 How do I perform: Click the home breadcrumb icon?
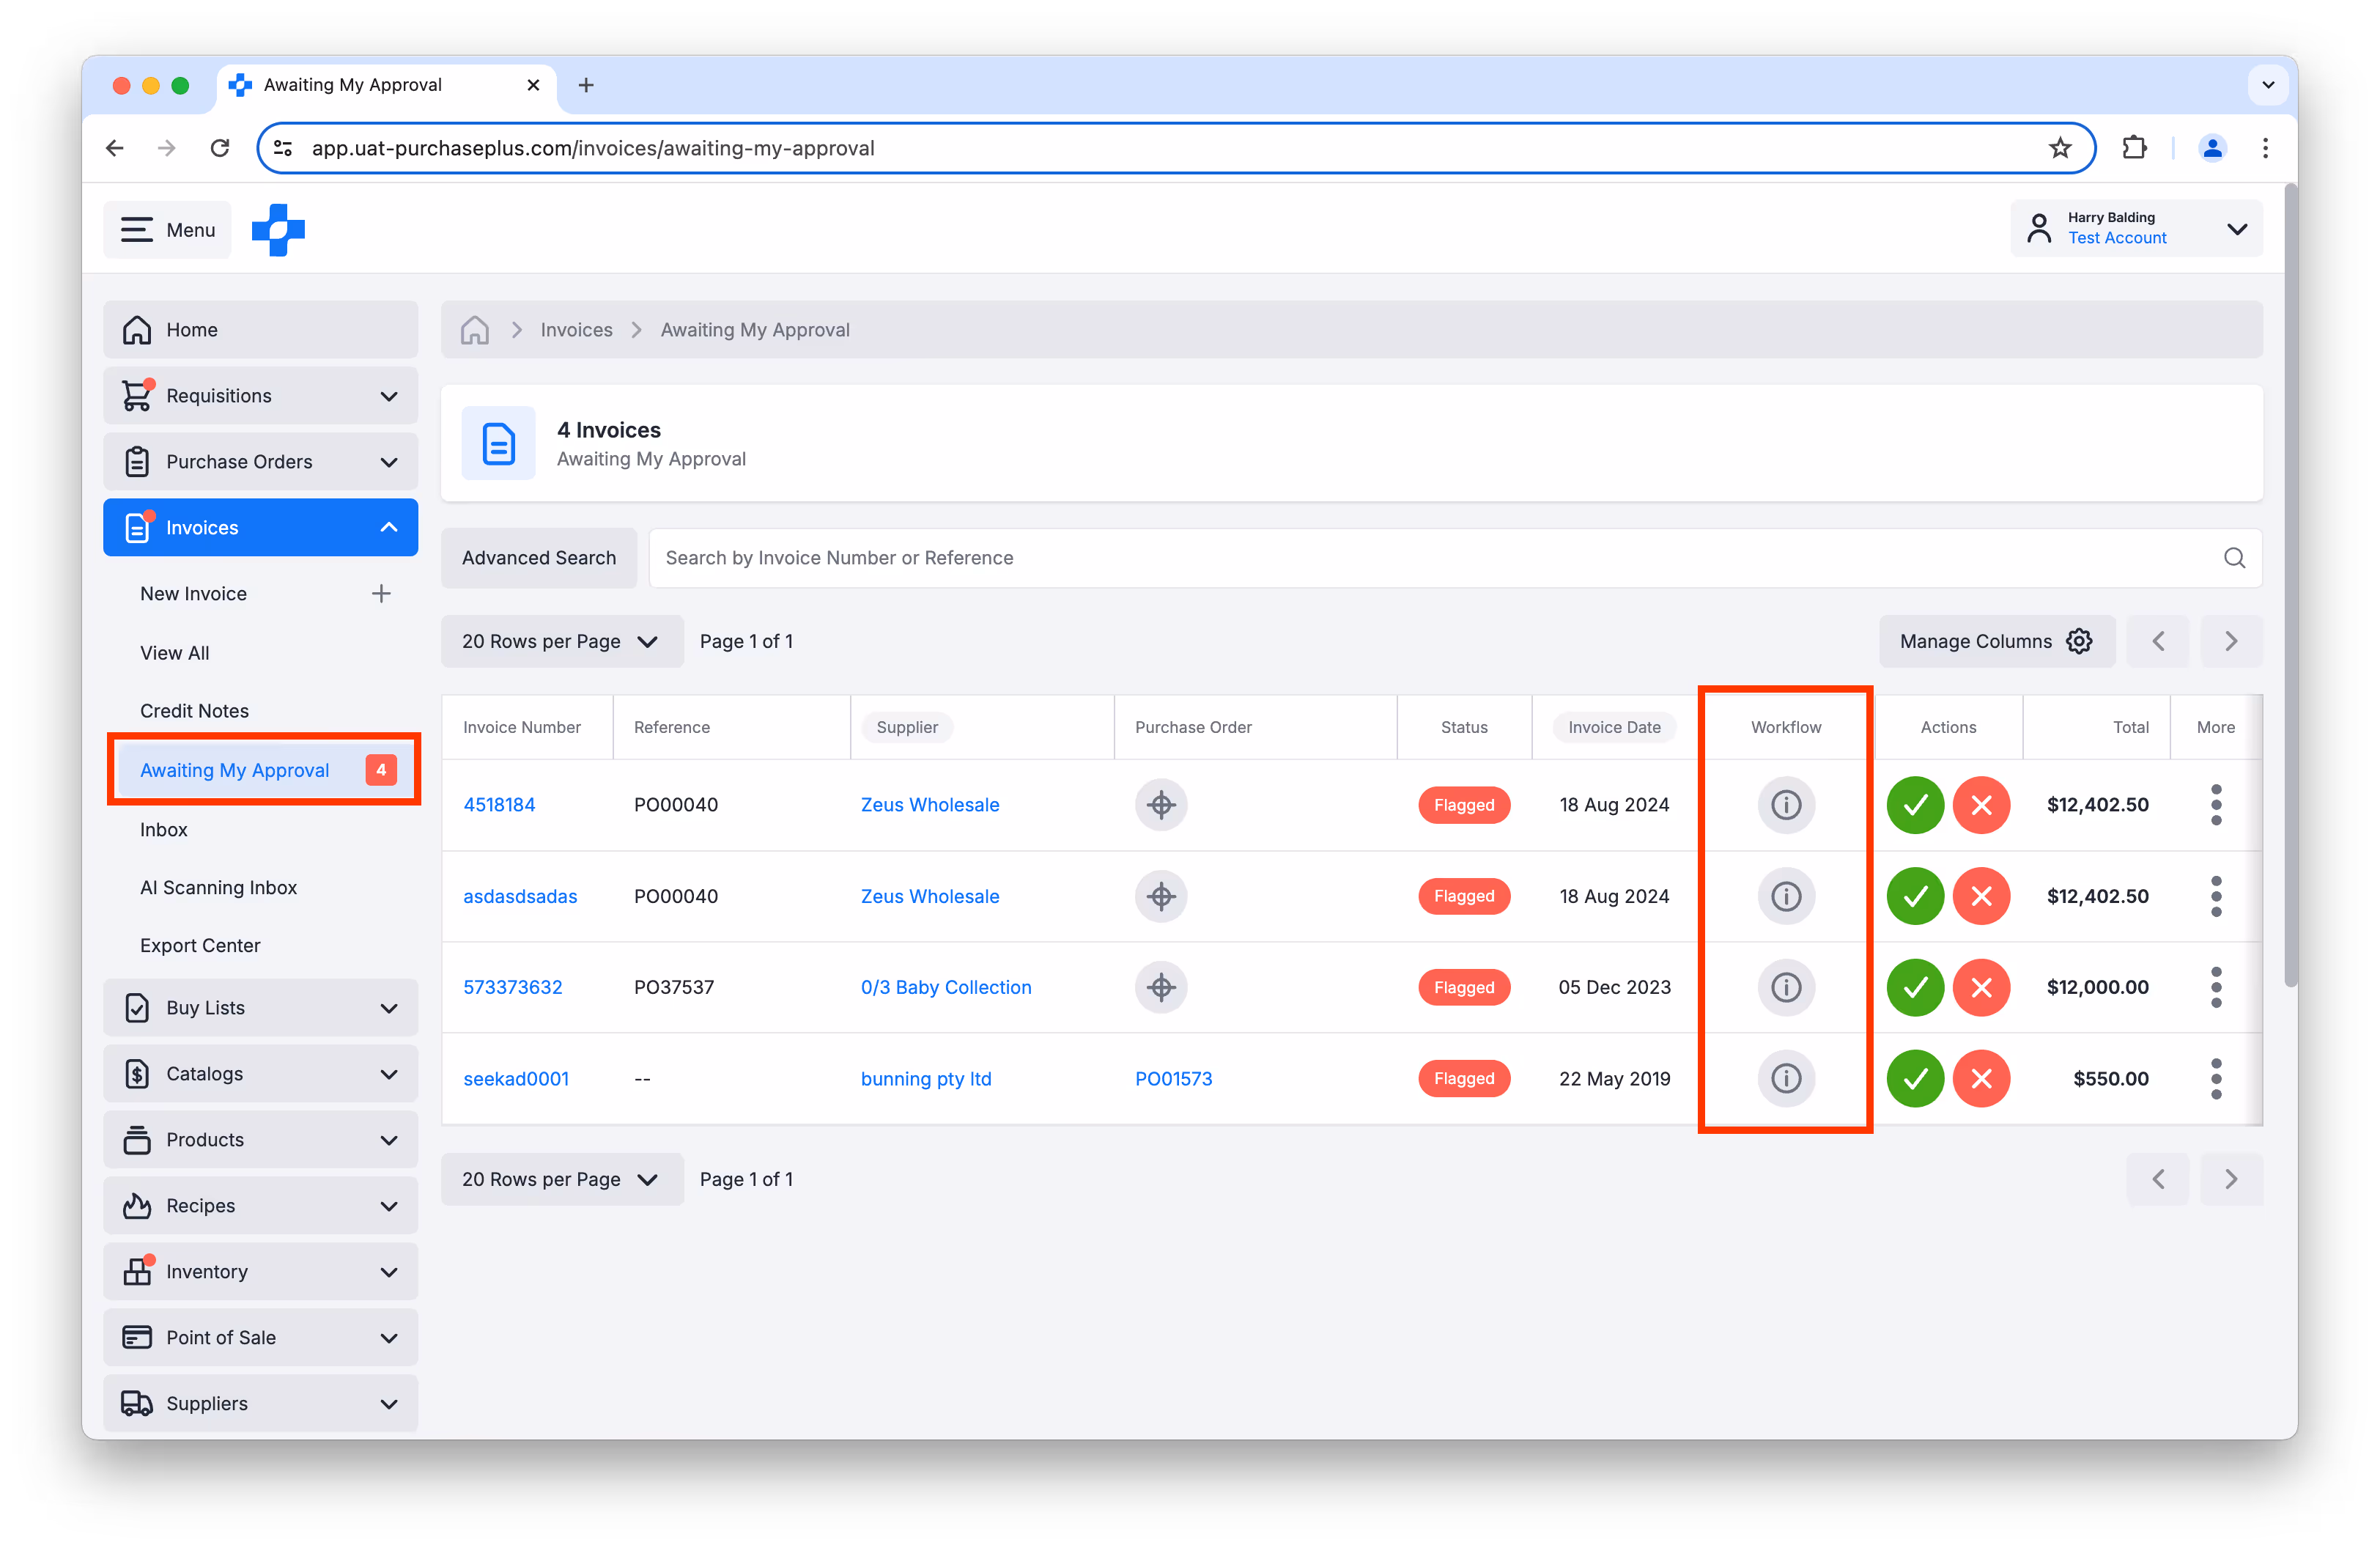pos(475,330)
